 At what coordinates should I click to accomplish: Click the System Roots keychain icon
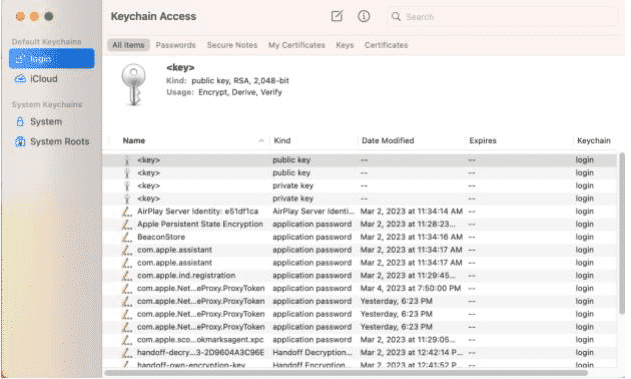20,142
